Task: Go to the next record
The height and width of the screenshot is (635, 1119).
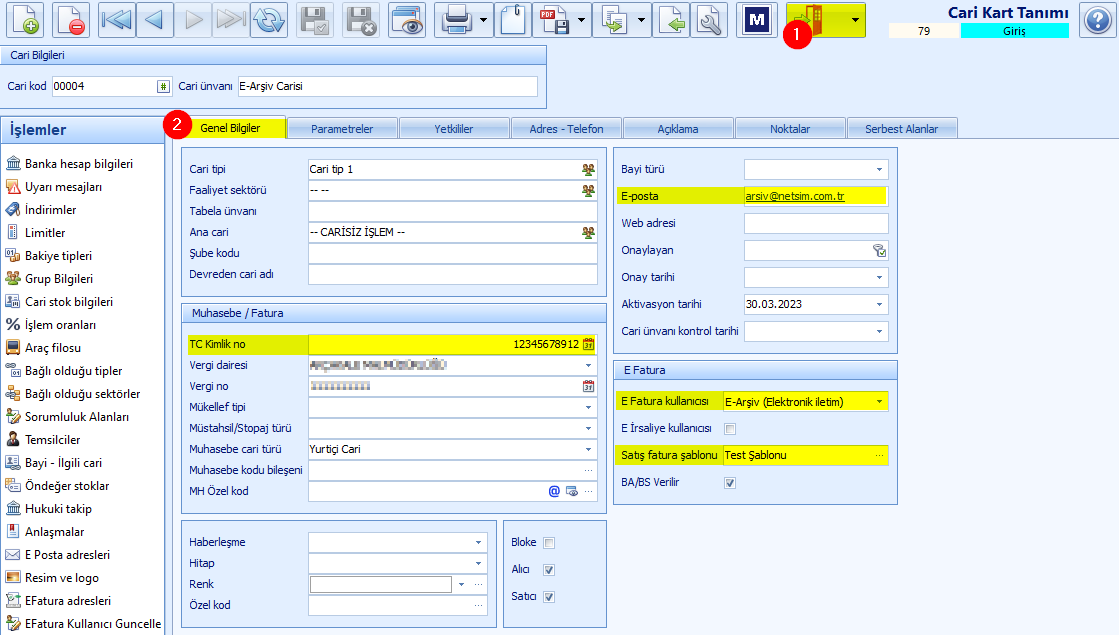Action: click(193, 20)
